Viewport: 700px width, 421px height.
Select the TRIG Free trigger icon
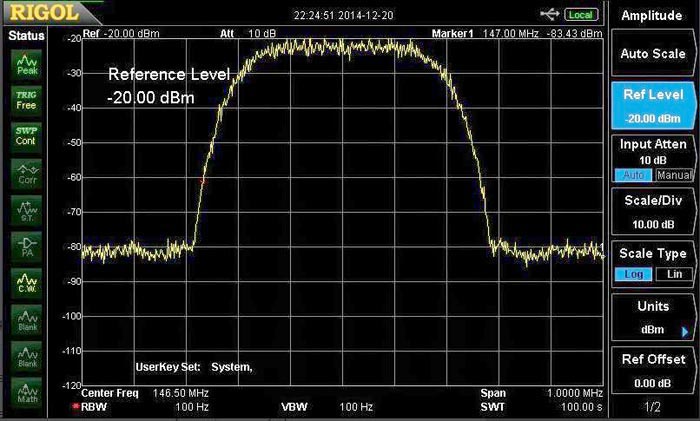coord(26,99)
